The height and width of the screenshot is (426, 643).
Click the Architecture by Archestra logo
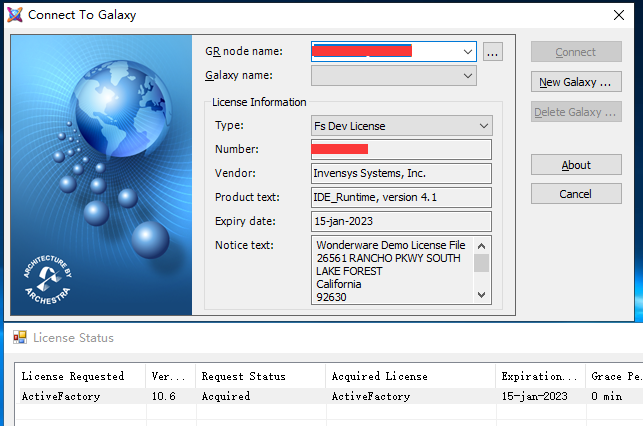pos(48,280)
